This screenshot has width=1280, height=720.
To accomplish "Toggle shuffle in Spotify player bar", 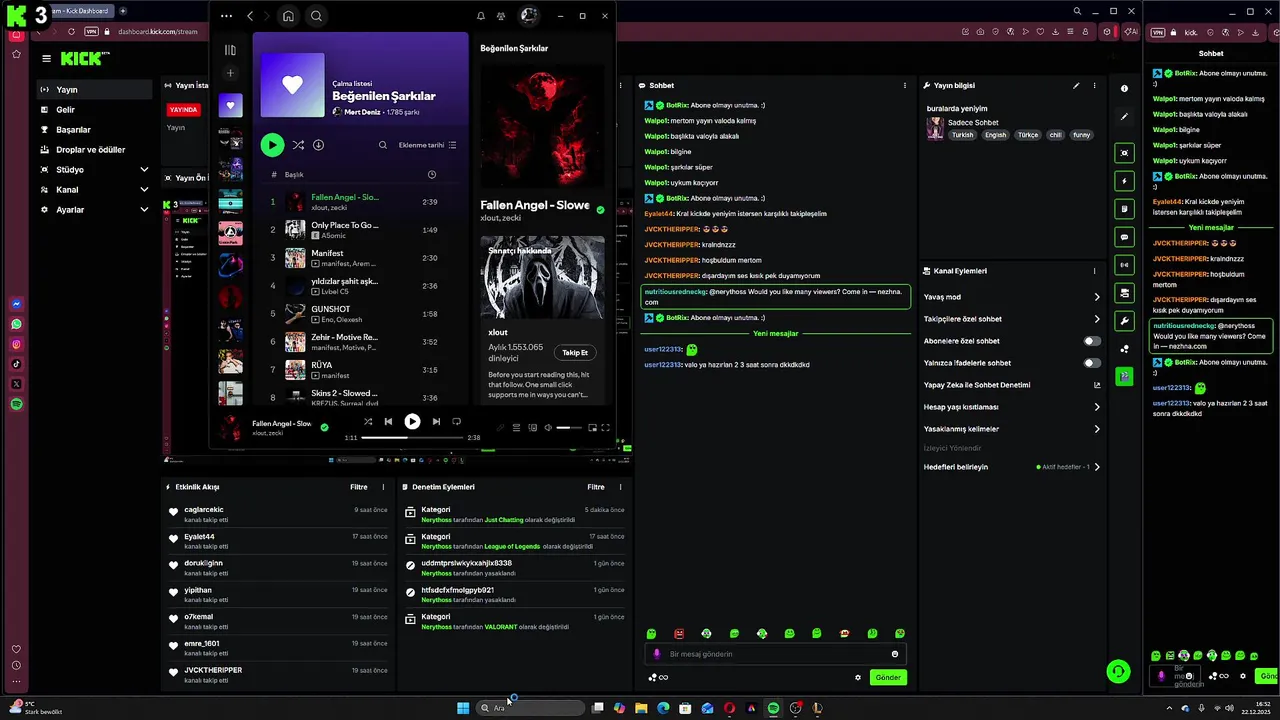I will 368,422.
